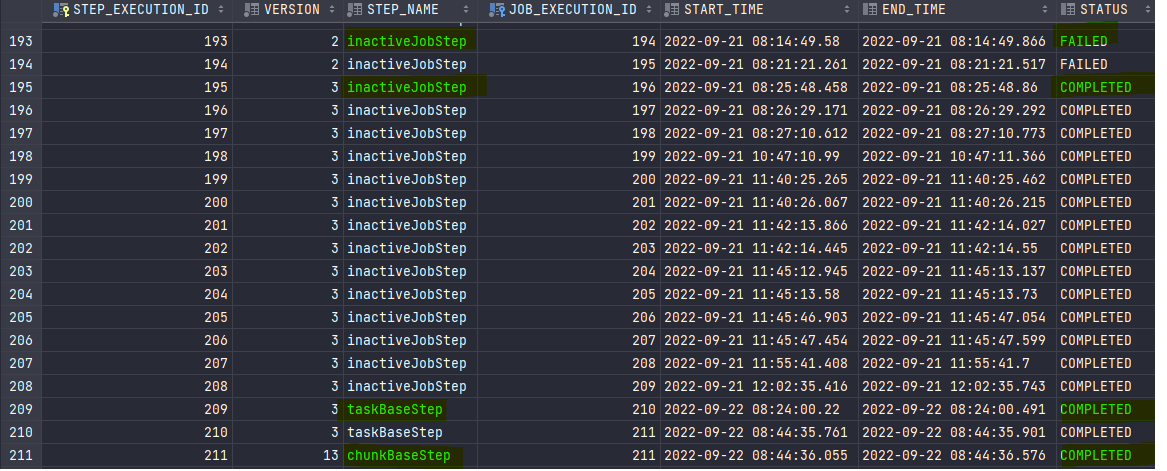Click start time 2022-09-22 08:24:00.22
The width and height of the screenshot is (1167, 471).
[x=752, y=409]
